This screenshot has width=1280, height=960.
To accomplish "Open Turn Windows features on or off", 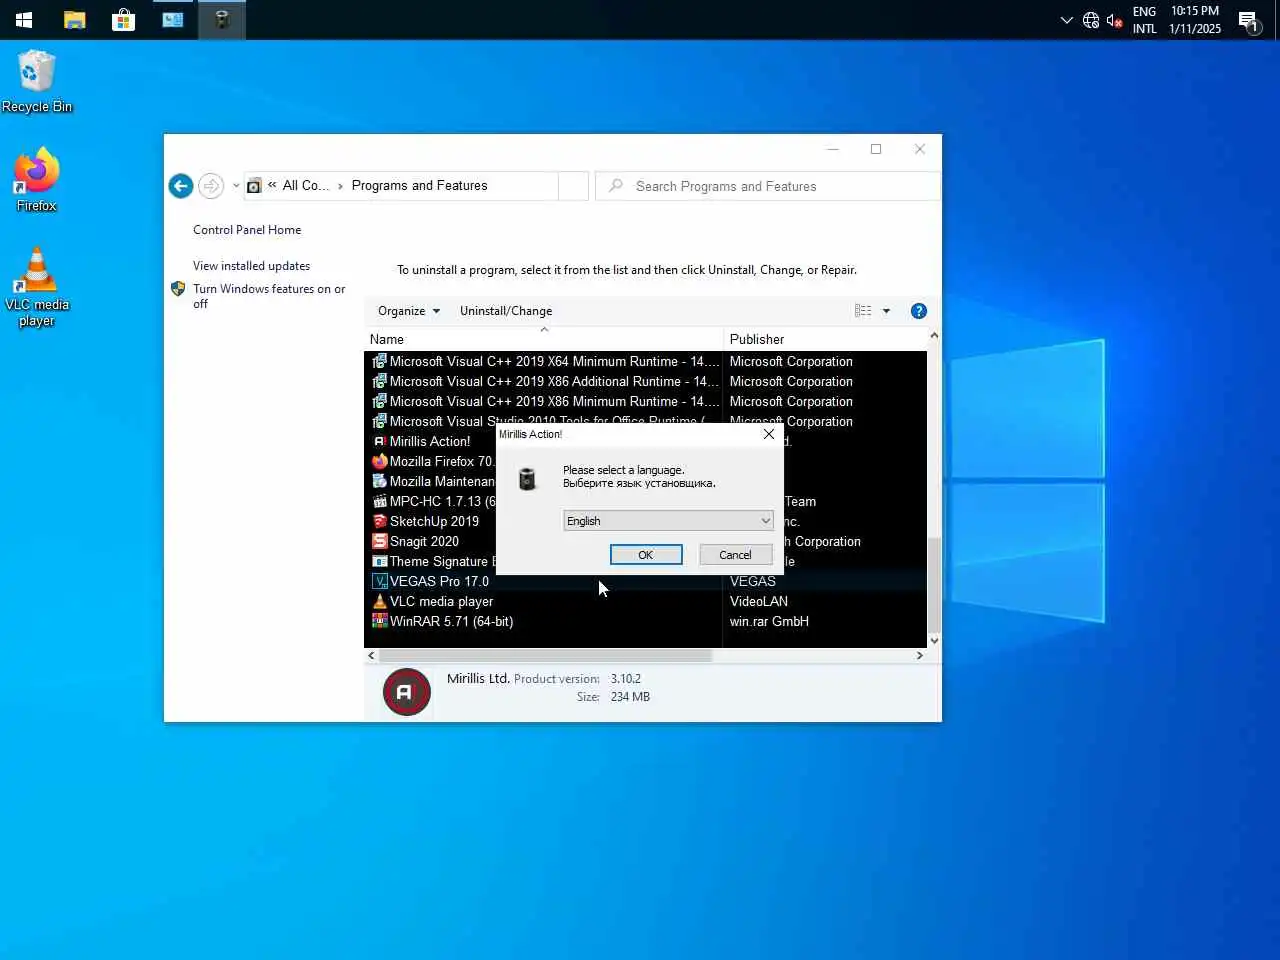I will [x=268, y=296].
